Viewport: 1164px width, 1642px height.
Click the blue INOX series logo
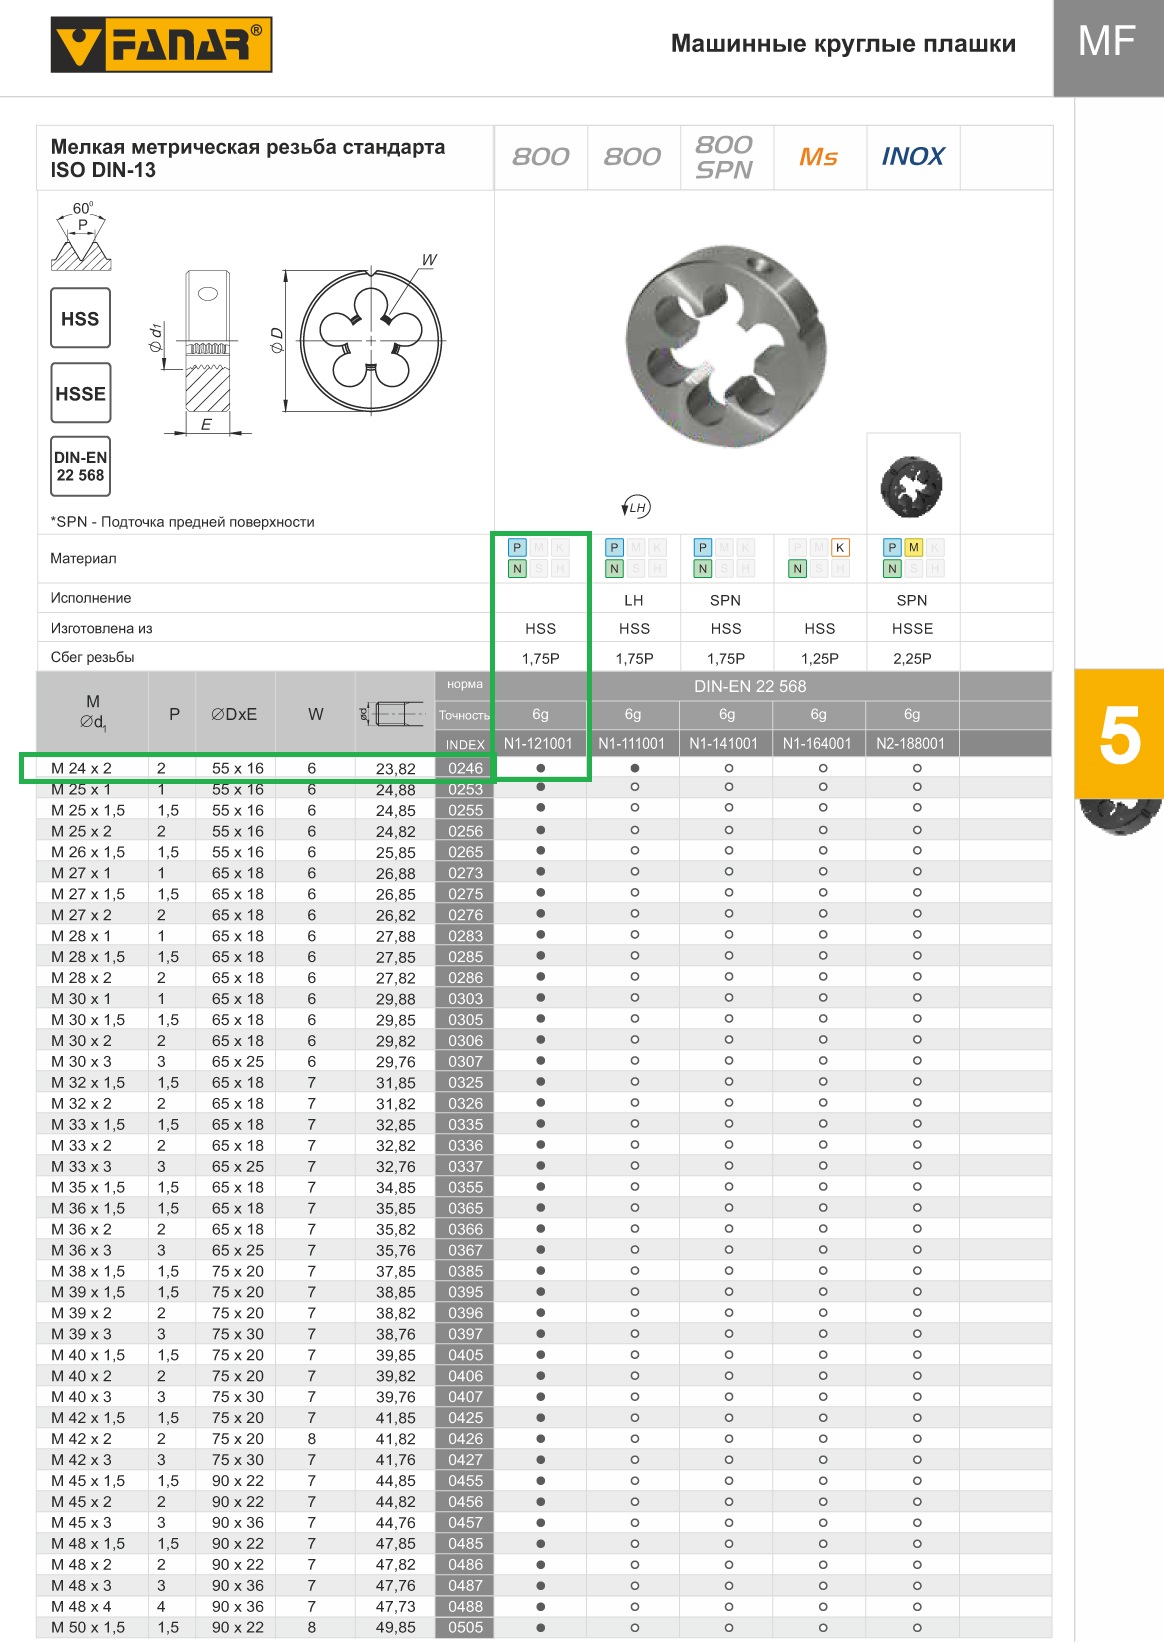[913, 156]
